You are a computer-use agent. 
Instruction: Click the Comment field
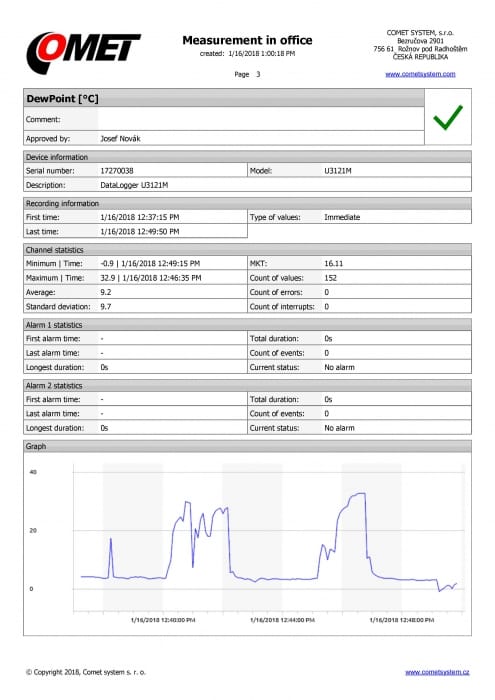point(261,119)
